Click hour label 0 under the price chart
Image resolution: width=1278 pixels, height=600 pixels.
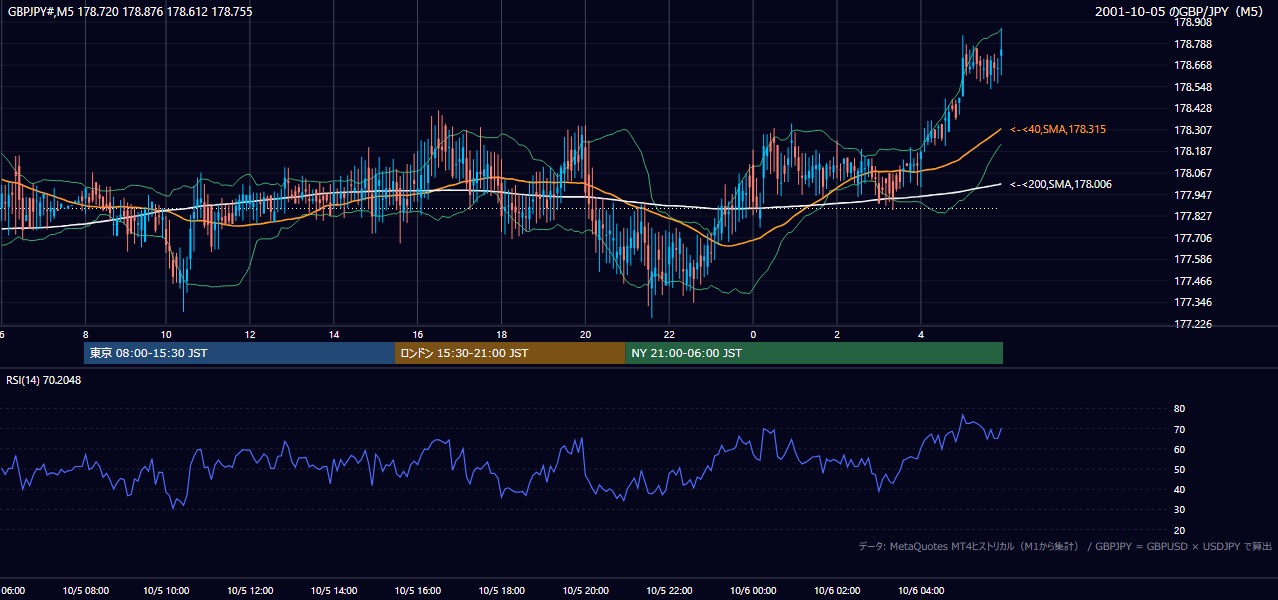[x=753, y=335]
